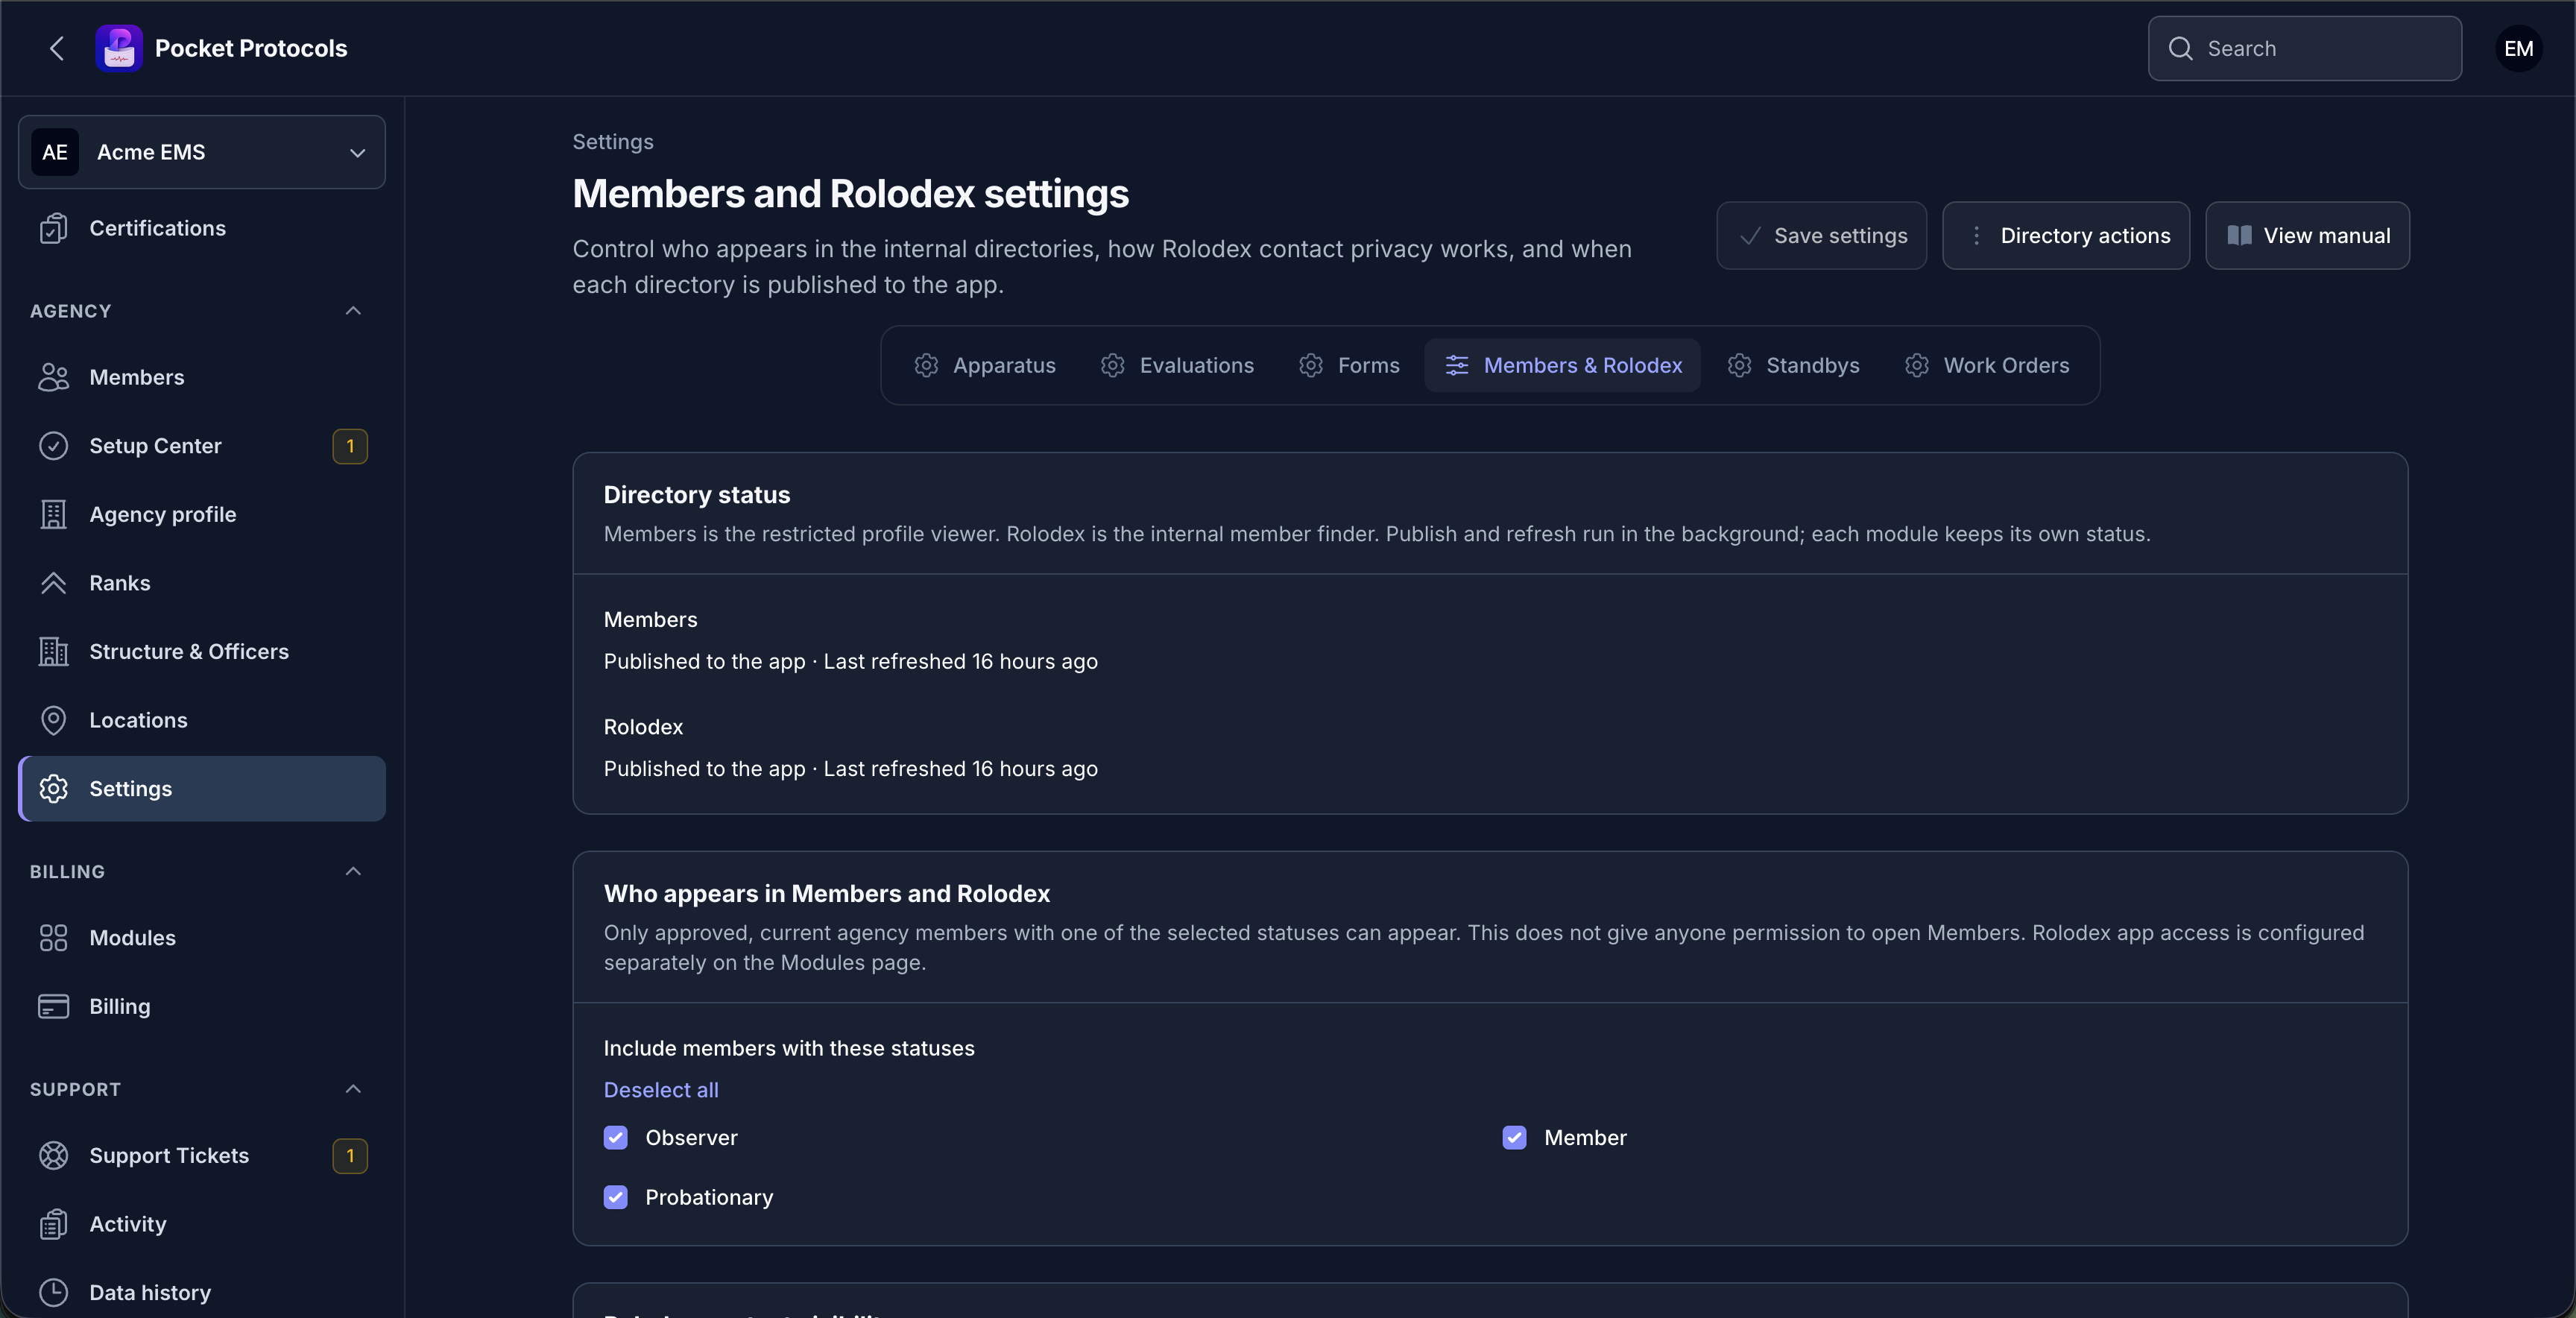This screenshot has width=2576, height=1318.
Task: Switch to the Standbys settings tab
Action: pos(1793,365)
